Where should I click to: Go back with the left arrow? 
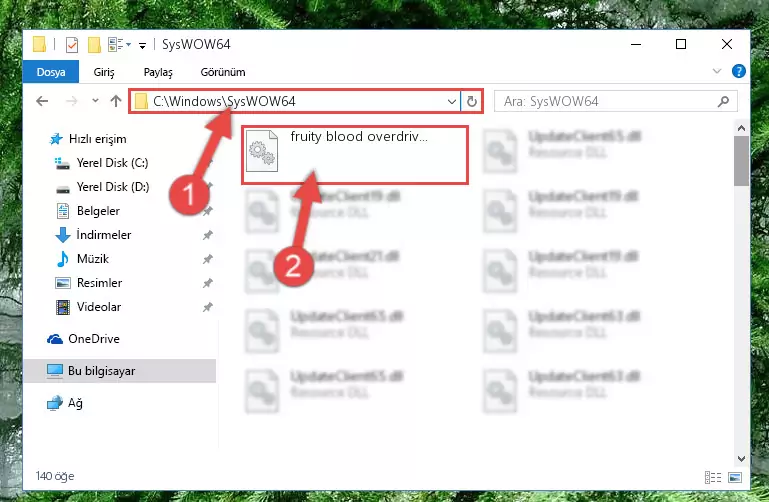pos(42,101)
